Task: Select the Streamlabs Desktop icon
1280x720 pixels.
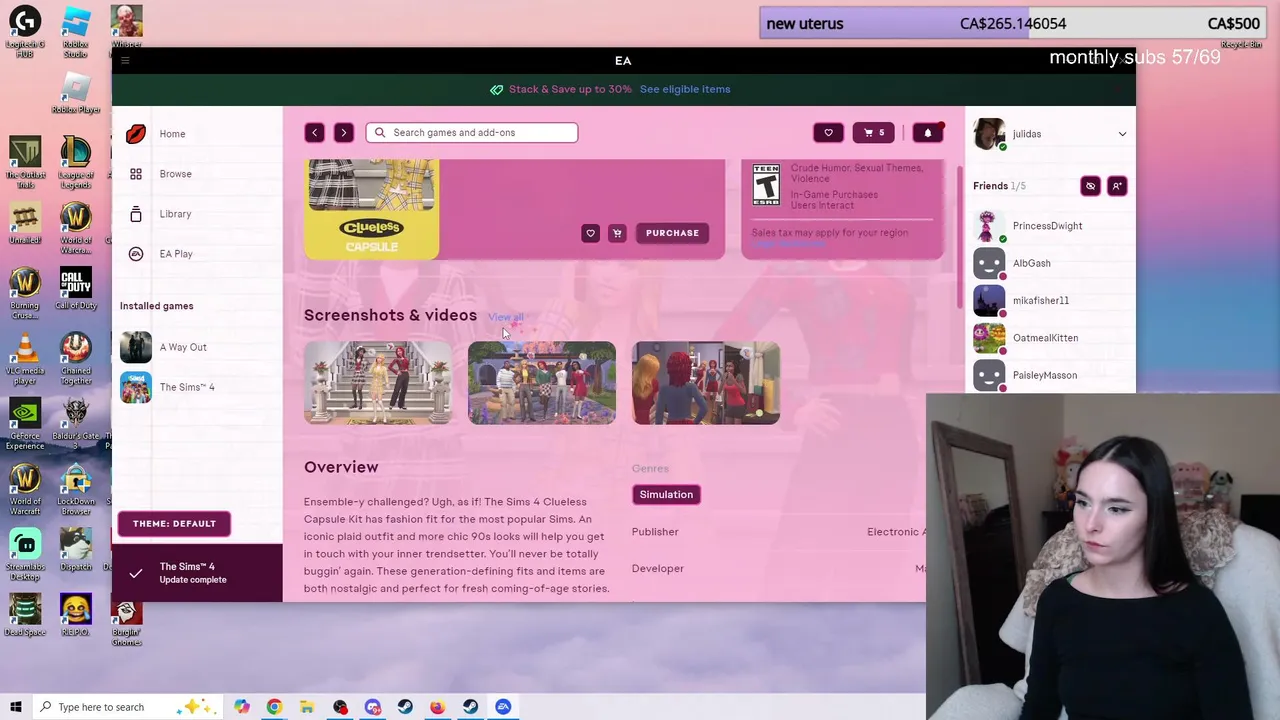Action: tap(25, 555)
